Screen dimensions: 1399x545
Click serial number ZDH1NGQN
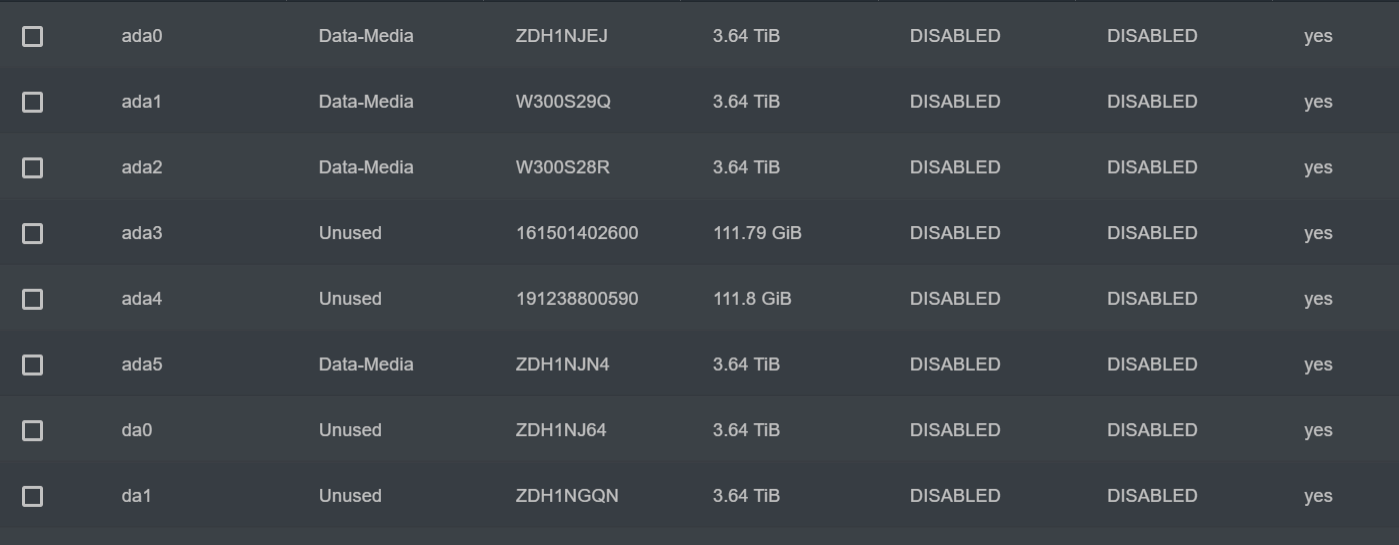click(567, 496)
